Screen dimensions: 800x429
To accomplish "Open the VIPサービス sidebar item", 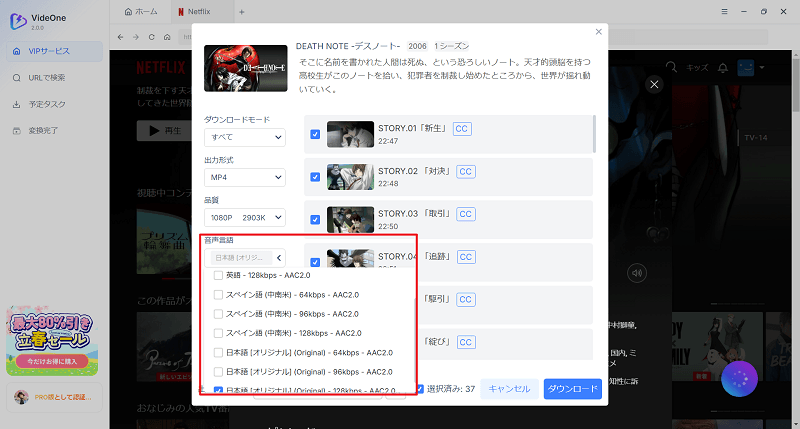I will [x=54, y=51].
